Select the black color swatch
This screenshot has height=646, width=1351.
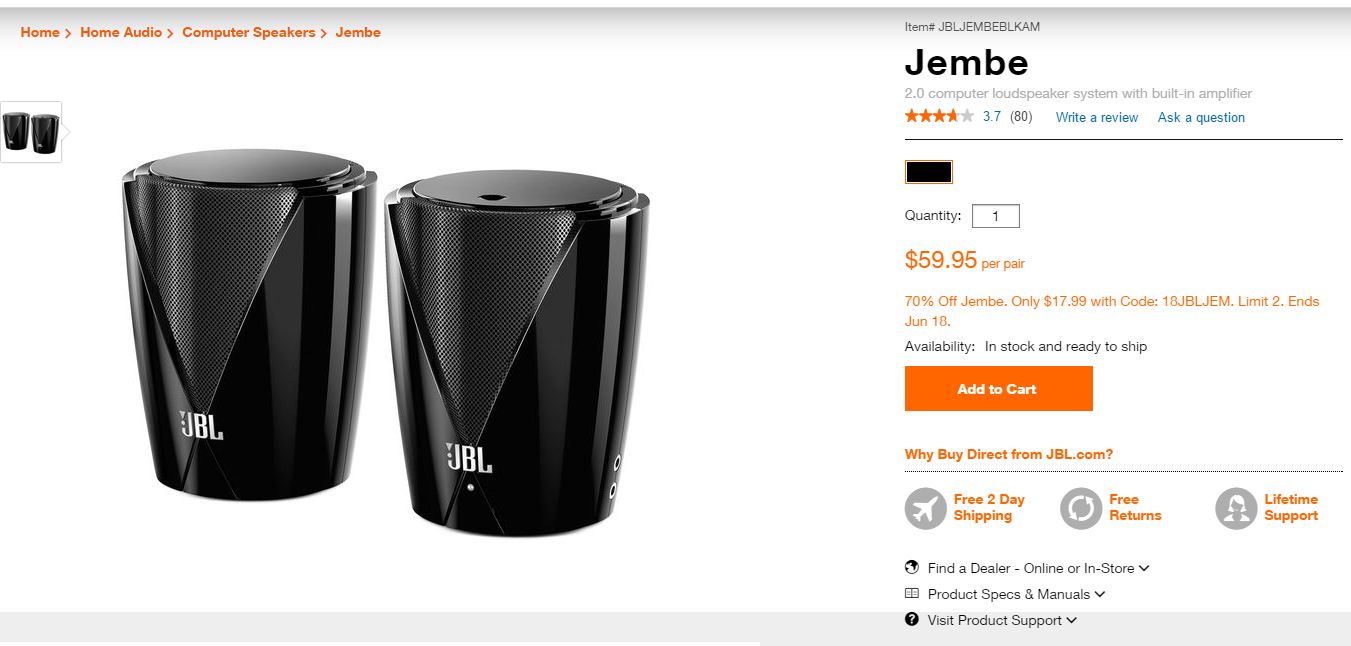(929, 172)
